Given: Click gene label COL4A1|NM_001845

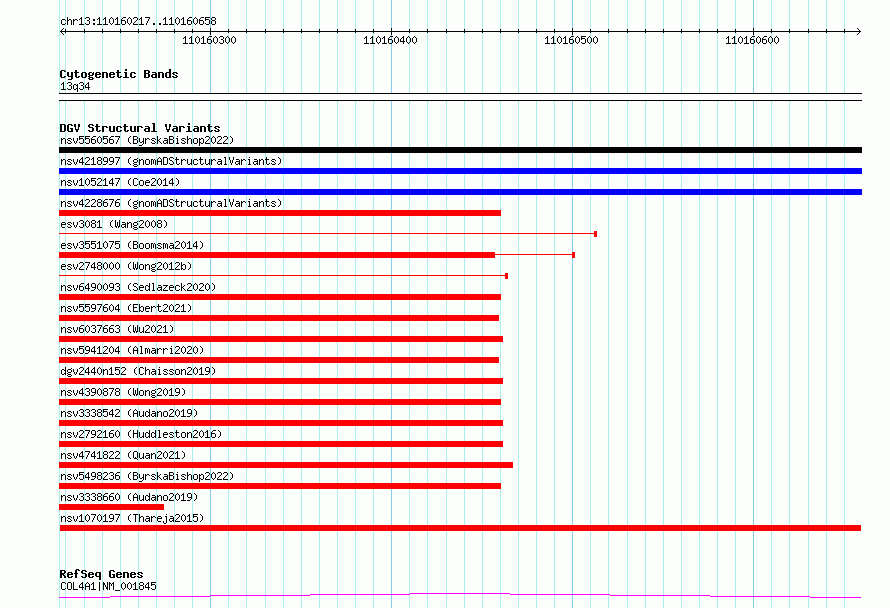Looking at the screenshot, I should click(108, 586).
